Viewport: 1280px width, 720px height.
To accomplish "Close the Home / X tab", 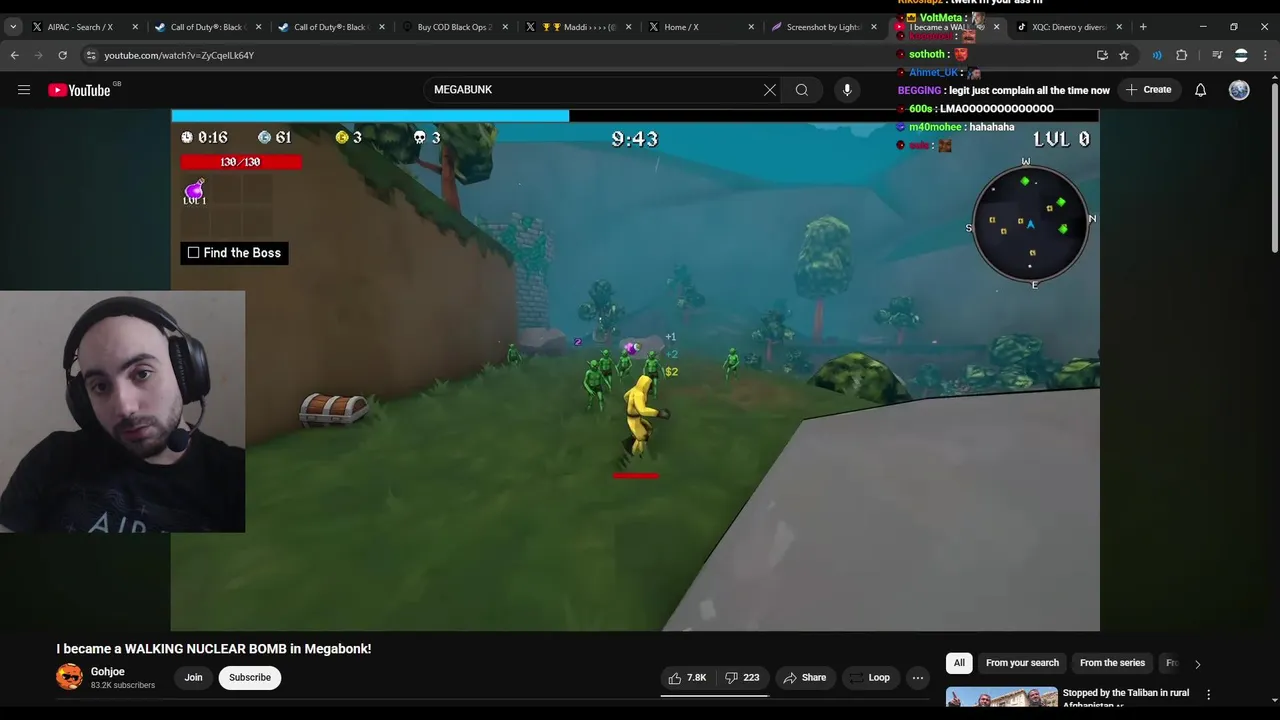I will tap(751, 27).
